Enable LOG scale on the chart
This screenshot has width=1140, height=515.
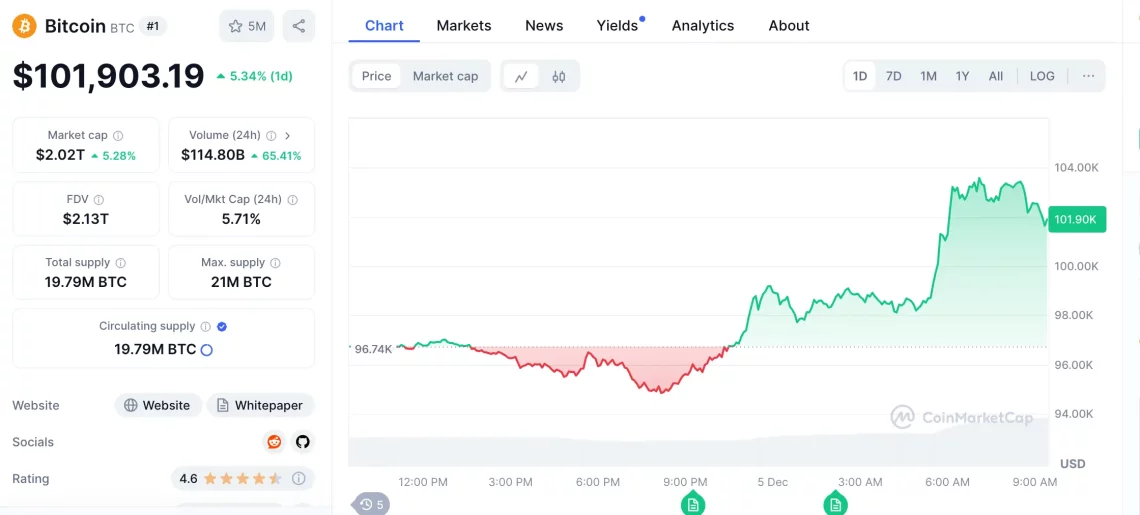point(1042,76)
